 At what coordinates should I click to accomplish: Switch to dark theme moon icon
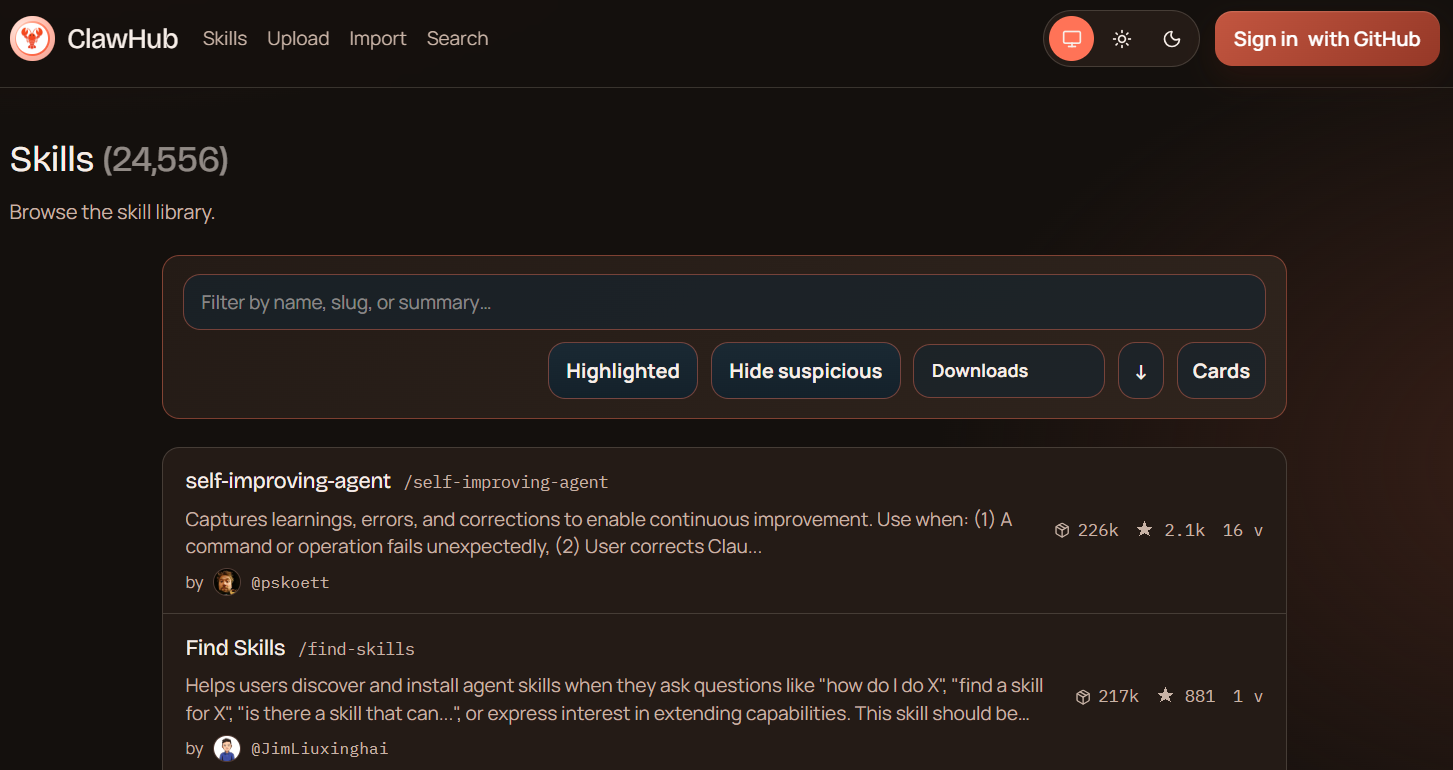pyautogui.click(x=1172, y=39)
